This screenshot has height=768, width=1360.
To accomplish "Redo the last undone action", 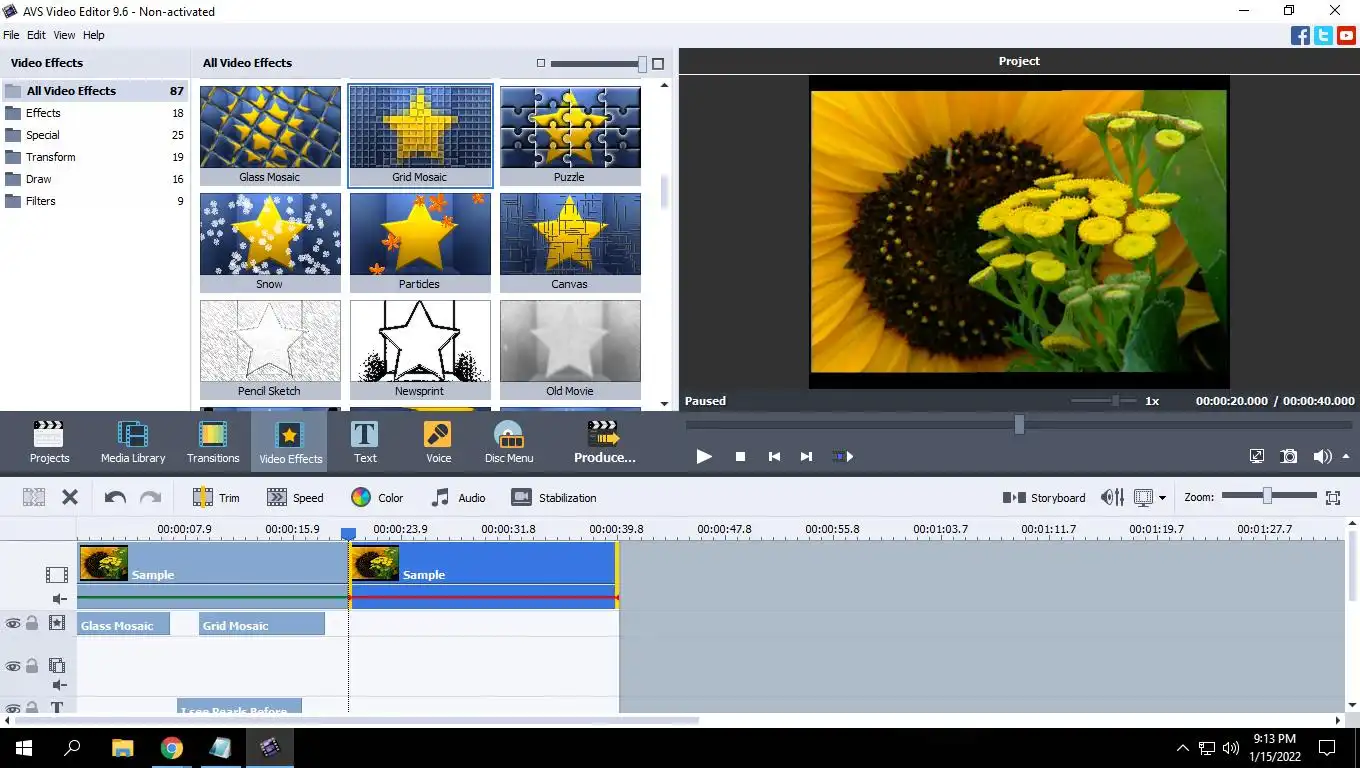I will 150,497.
